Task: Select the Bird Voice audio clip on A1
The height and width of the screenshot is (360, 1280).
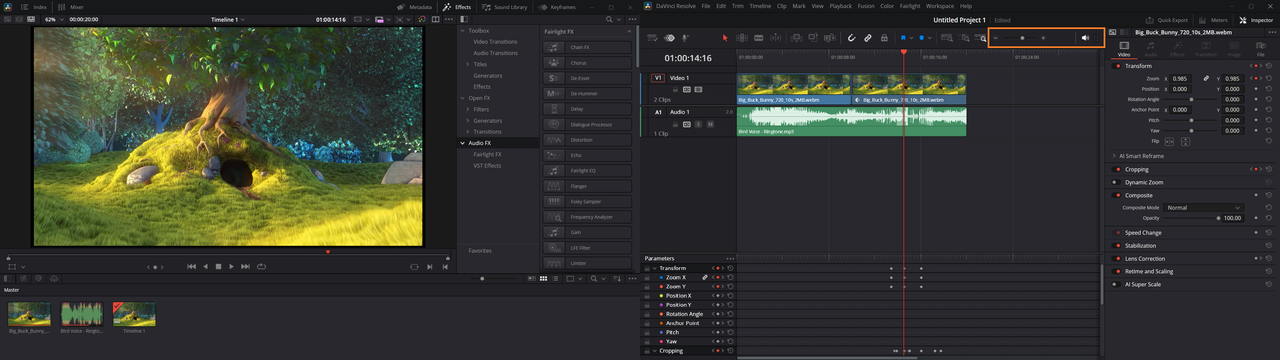Action: click(x=851, y=121)
